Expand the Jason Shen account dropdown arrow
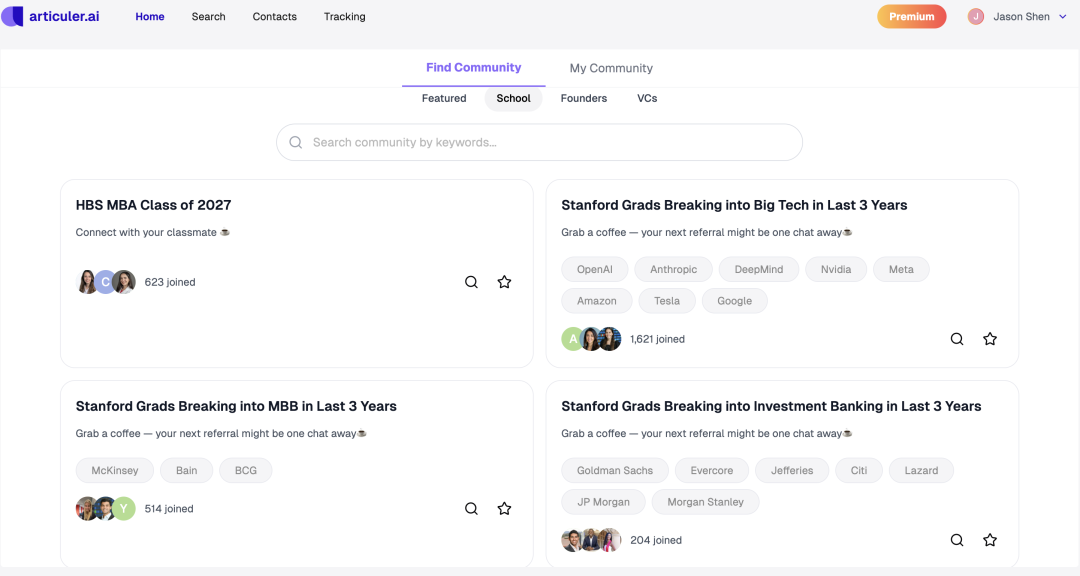This screenshot has width=1080, height=576. 1062,17
